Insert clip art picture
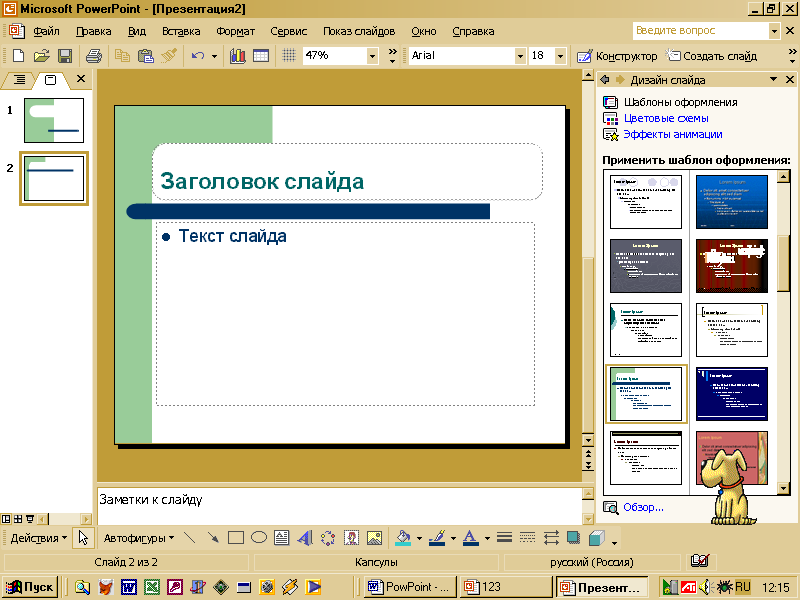Viewport: 800px width, 600px height. tap(351, 538)
